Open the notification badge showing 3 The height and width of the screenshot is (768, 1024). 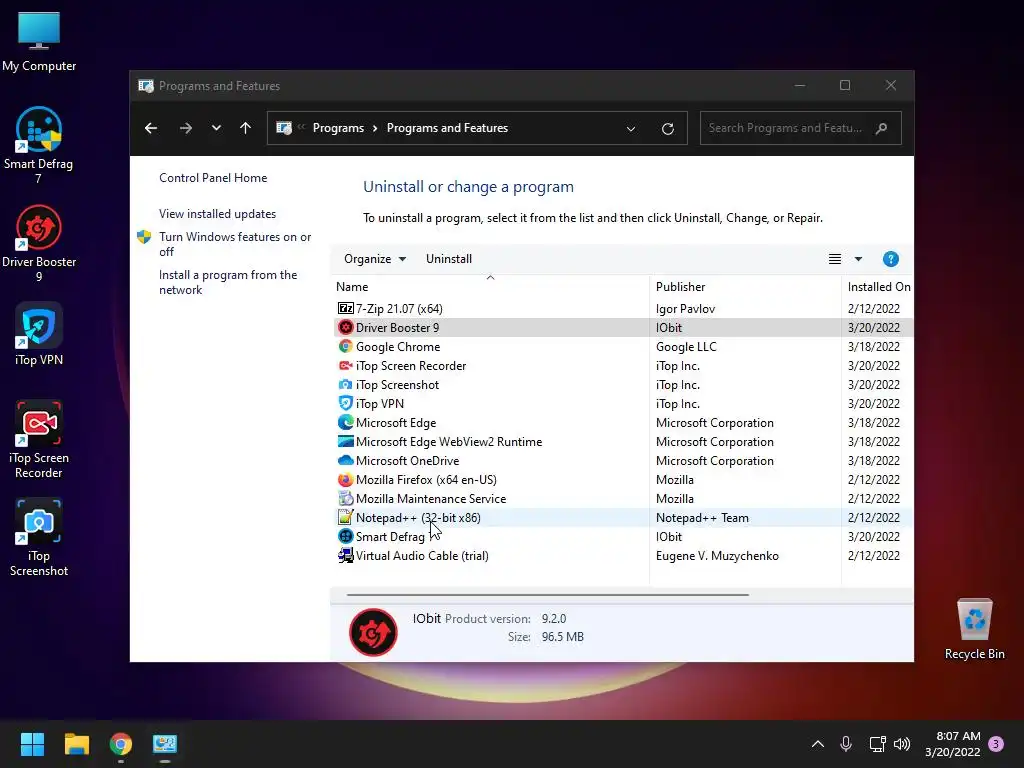996,743
